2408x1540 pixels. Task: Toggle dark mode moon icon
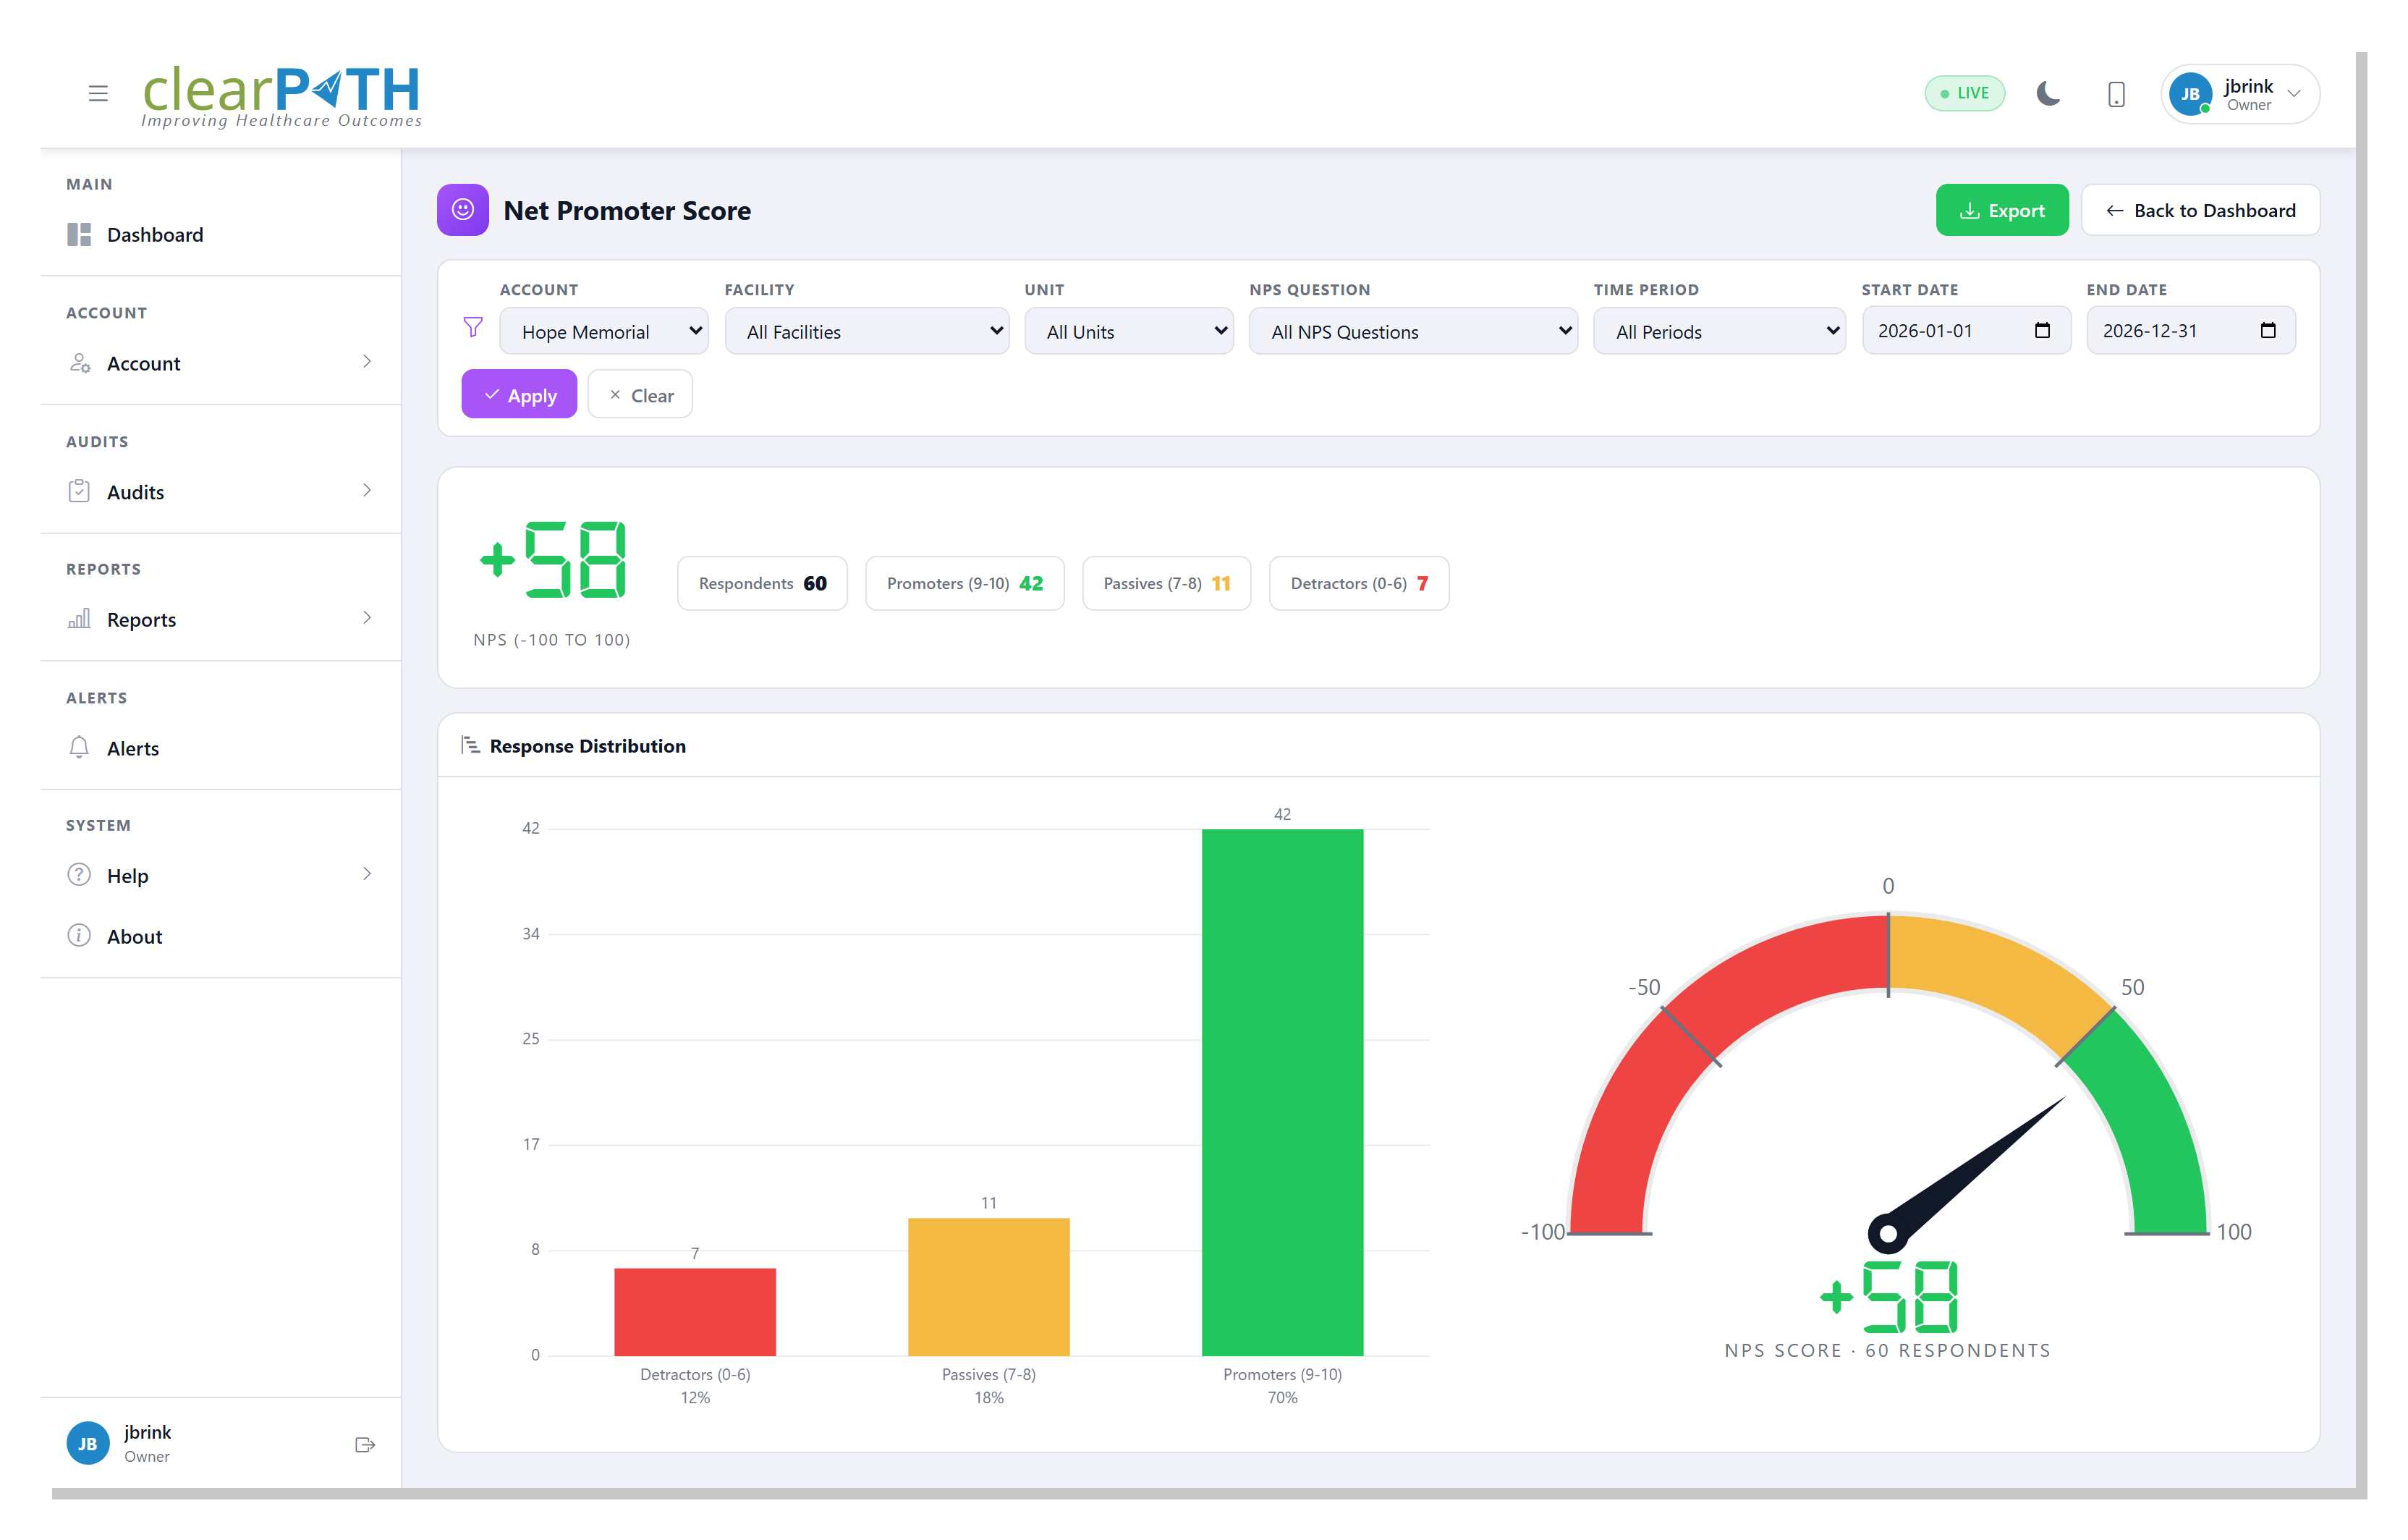coord(2049,93)
